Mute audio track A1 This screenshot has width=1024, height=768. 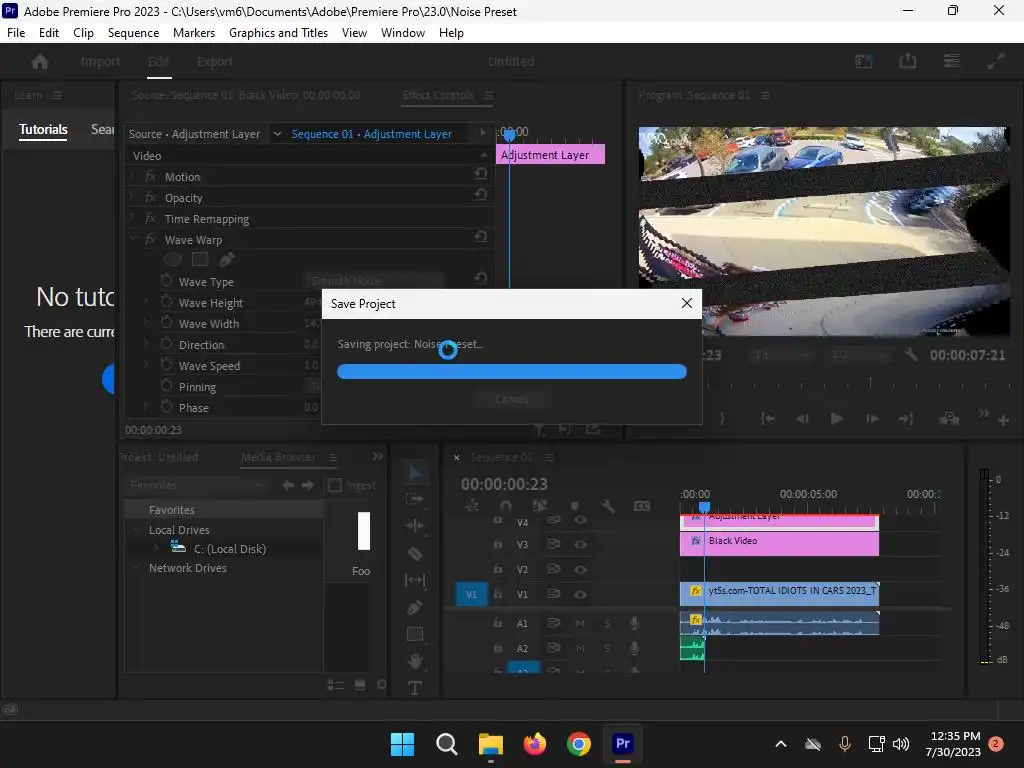point(580,624)
